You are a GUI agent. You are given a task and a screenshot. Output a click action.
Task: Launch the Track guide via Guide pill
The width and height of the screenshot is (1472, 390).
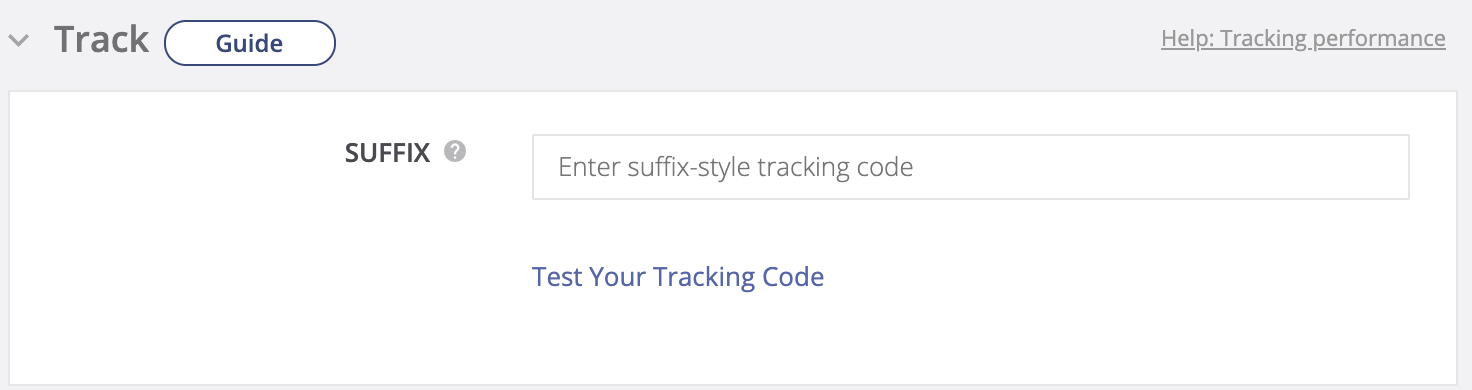(249, 43)
